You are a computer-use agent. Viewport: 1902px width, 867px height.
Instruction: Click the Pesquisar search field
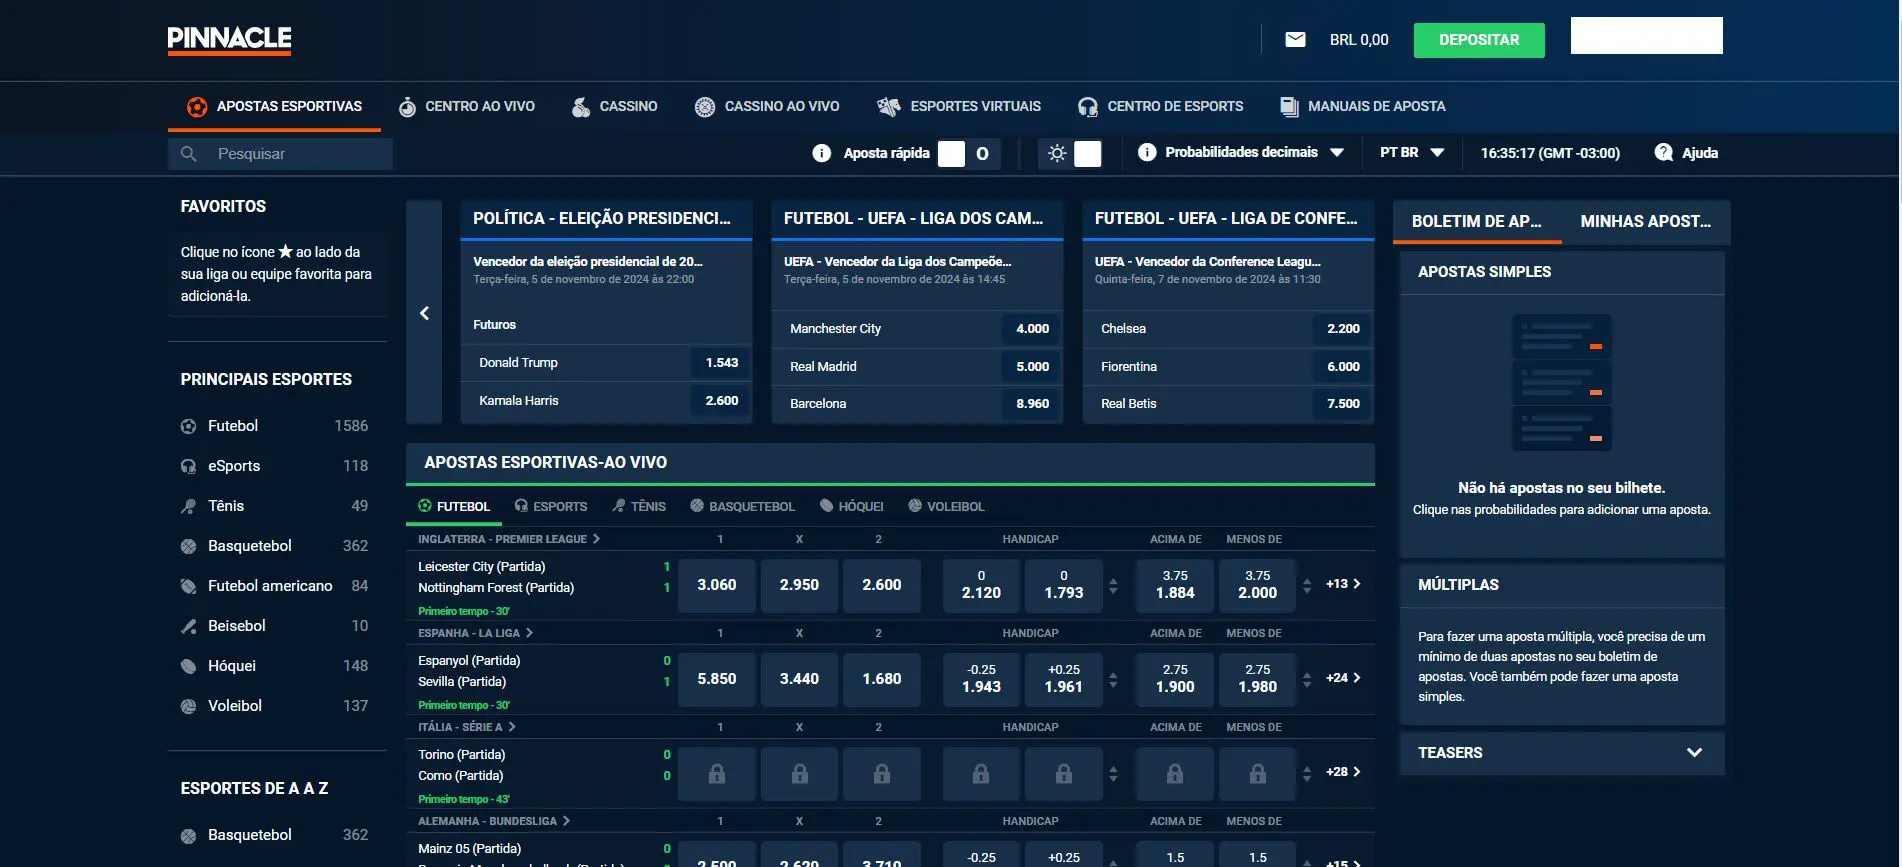pyautogui.click(x=295, y=154)
